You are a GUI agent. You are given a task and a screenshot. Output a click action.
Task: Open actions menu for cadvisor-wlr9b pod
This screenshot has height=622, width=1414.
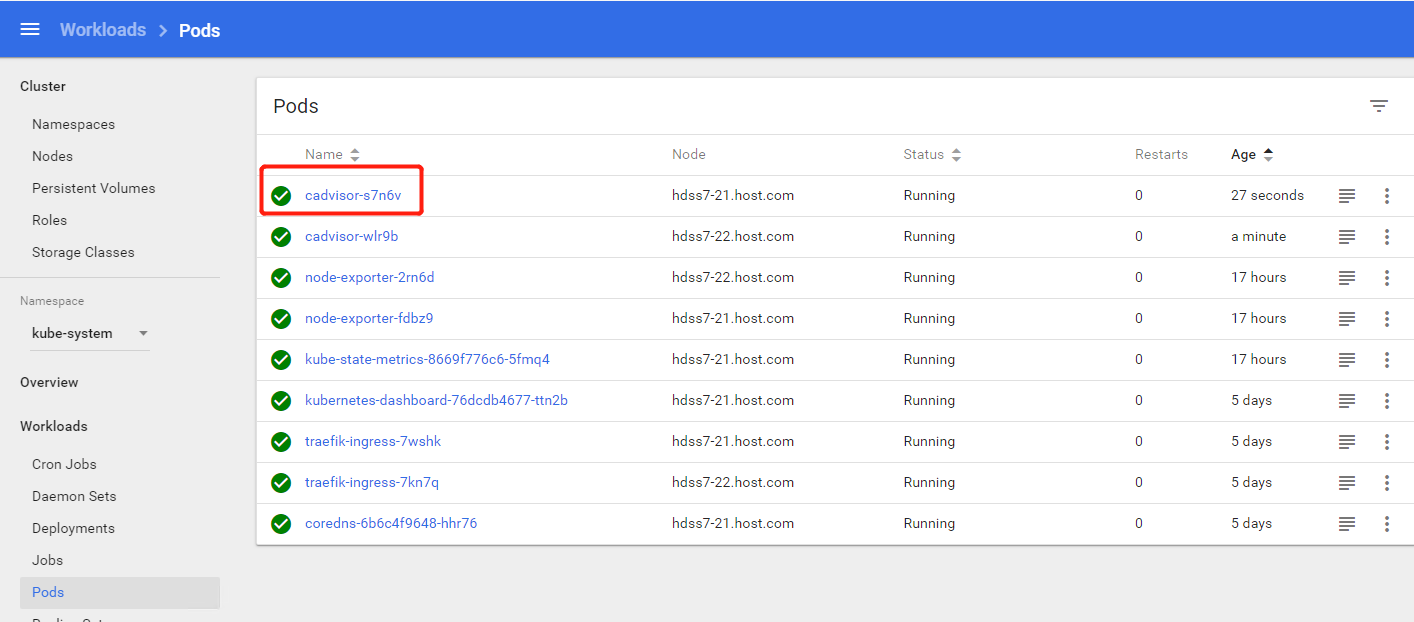1386,237
